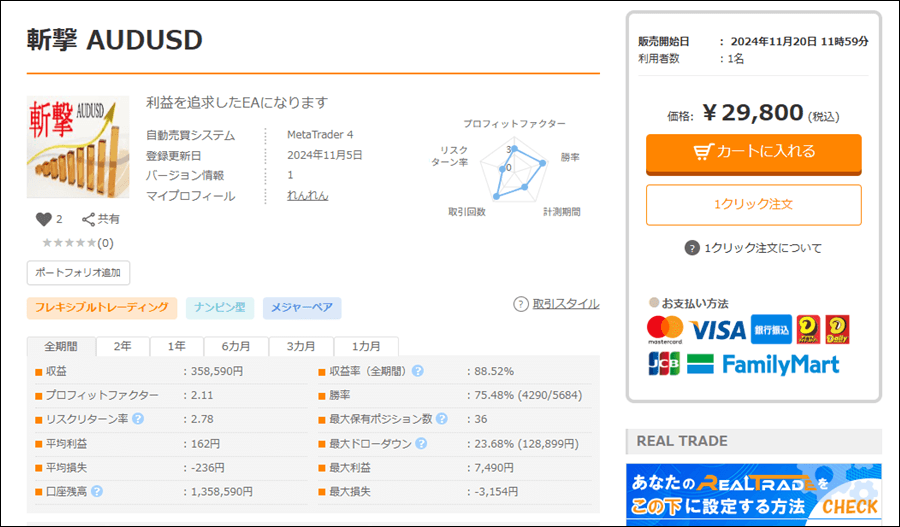Select the 6カ月 period tab
900x527 pixels.
click(236, 346)
